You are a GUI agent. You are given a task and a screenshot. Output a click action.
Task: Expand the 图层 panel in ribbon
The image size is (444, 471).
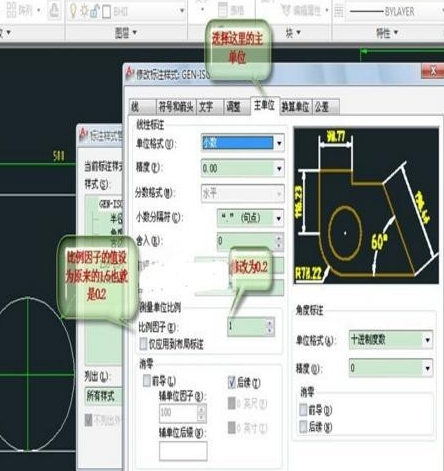pyautogui.click(x=126, y=33)
